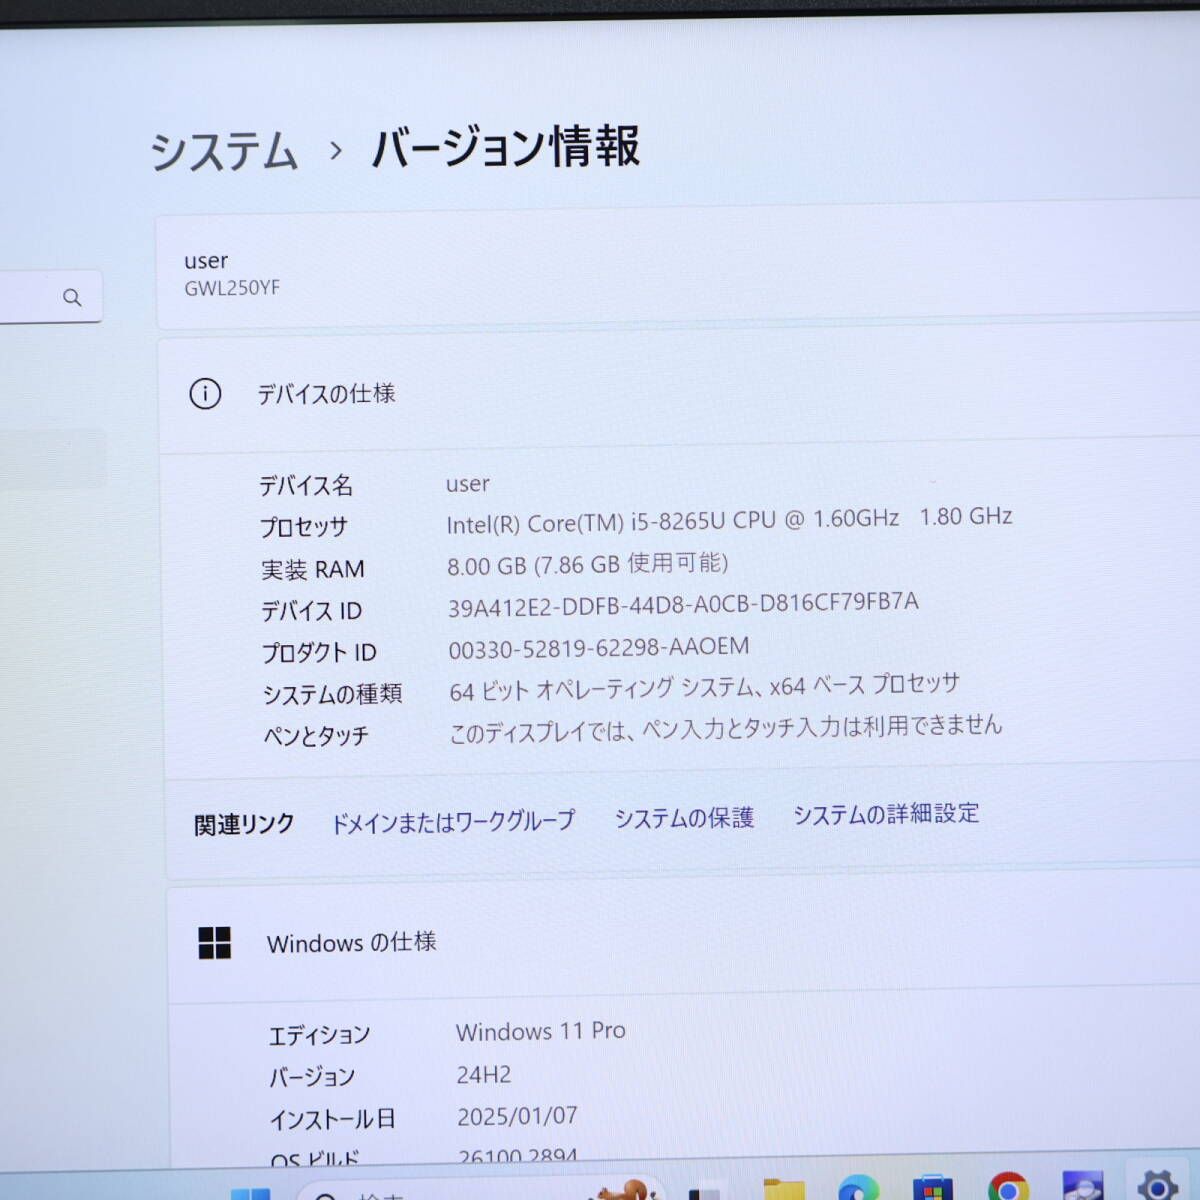
Task: Open Microsoft Store from the taskbar
Action: [x=932, y=1188]
